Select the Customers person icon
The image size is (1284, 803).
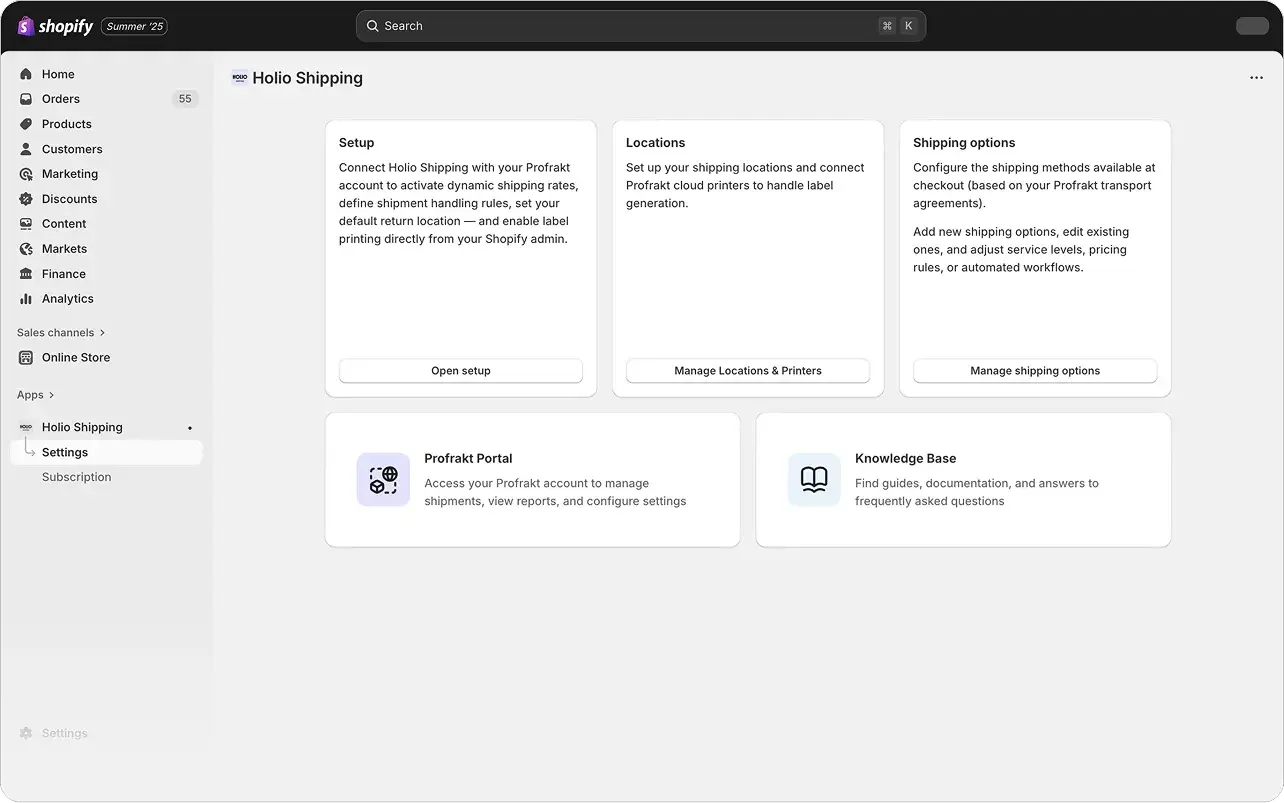click(x=26, y=149)
